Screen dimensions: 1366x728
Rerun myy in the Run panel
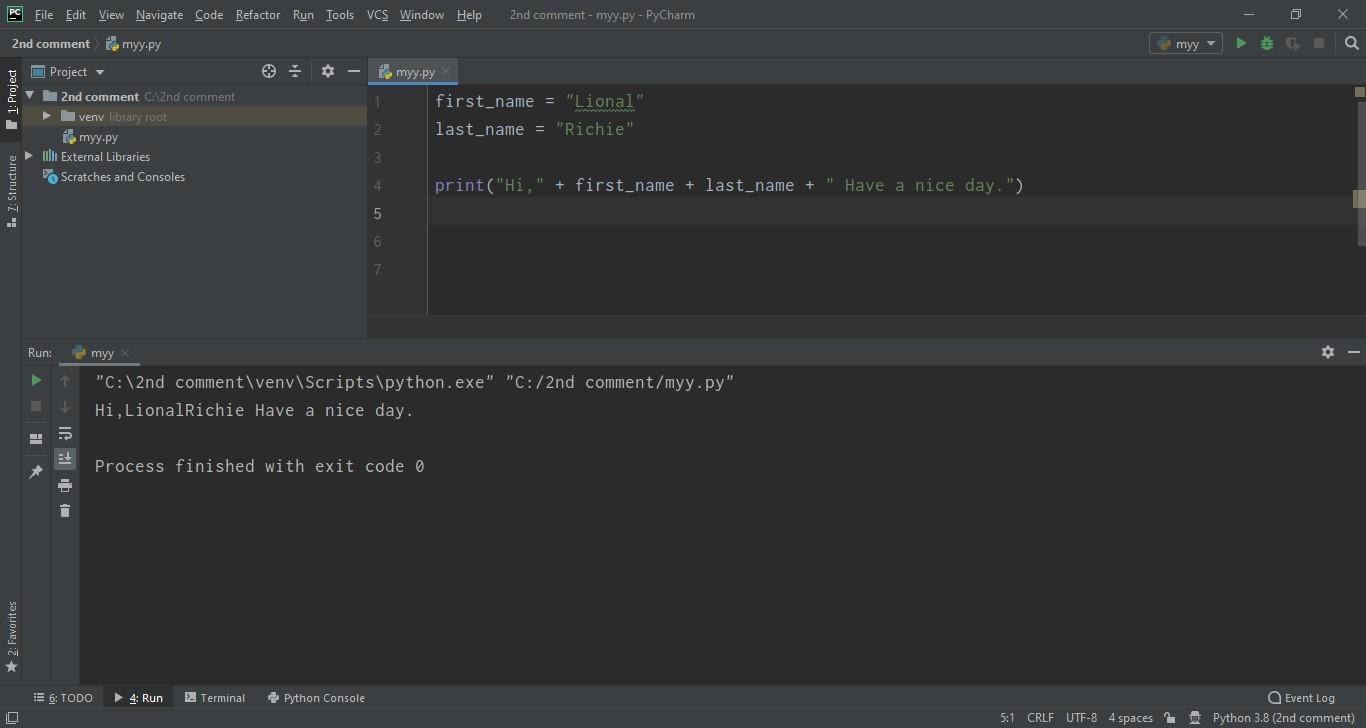pos(36,380)
